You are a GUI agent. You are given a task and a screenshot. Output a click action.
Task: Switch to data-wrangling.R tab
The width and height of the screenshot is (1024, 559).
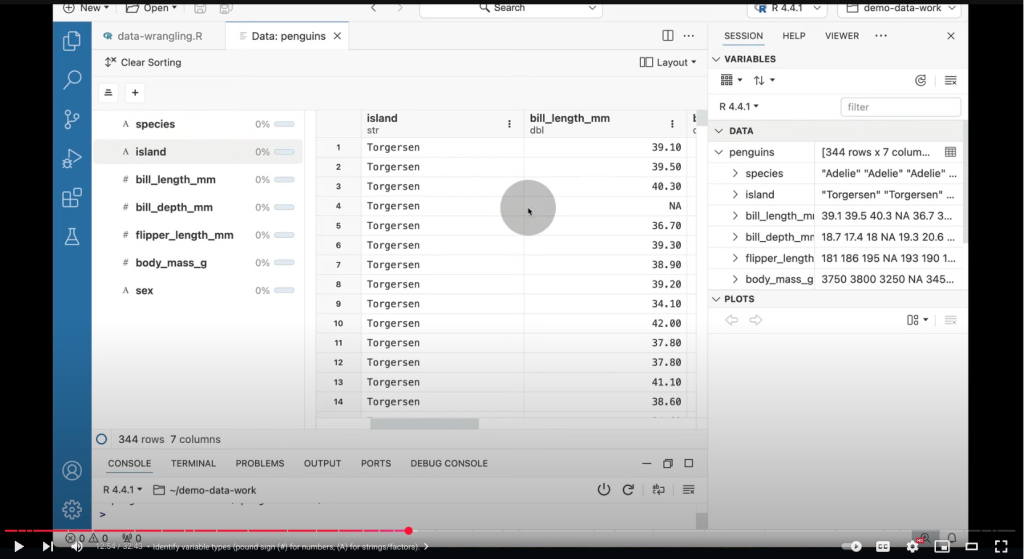pos(159,36)
